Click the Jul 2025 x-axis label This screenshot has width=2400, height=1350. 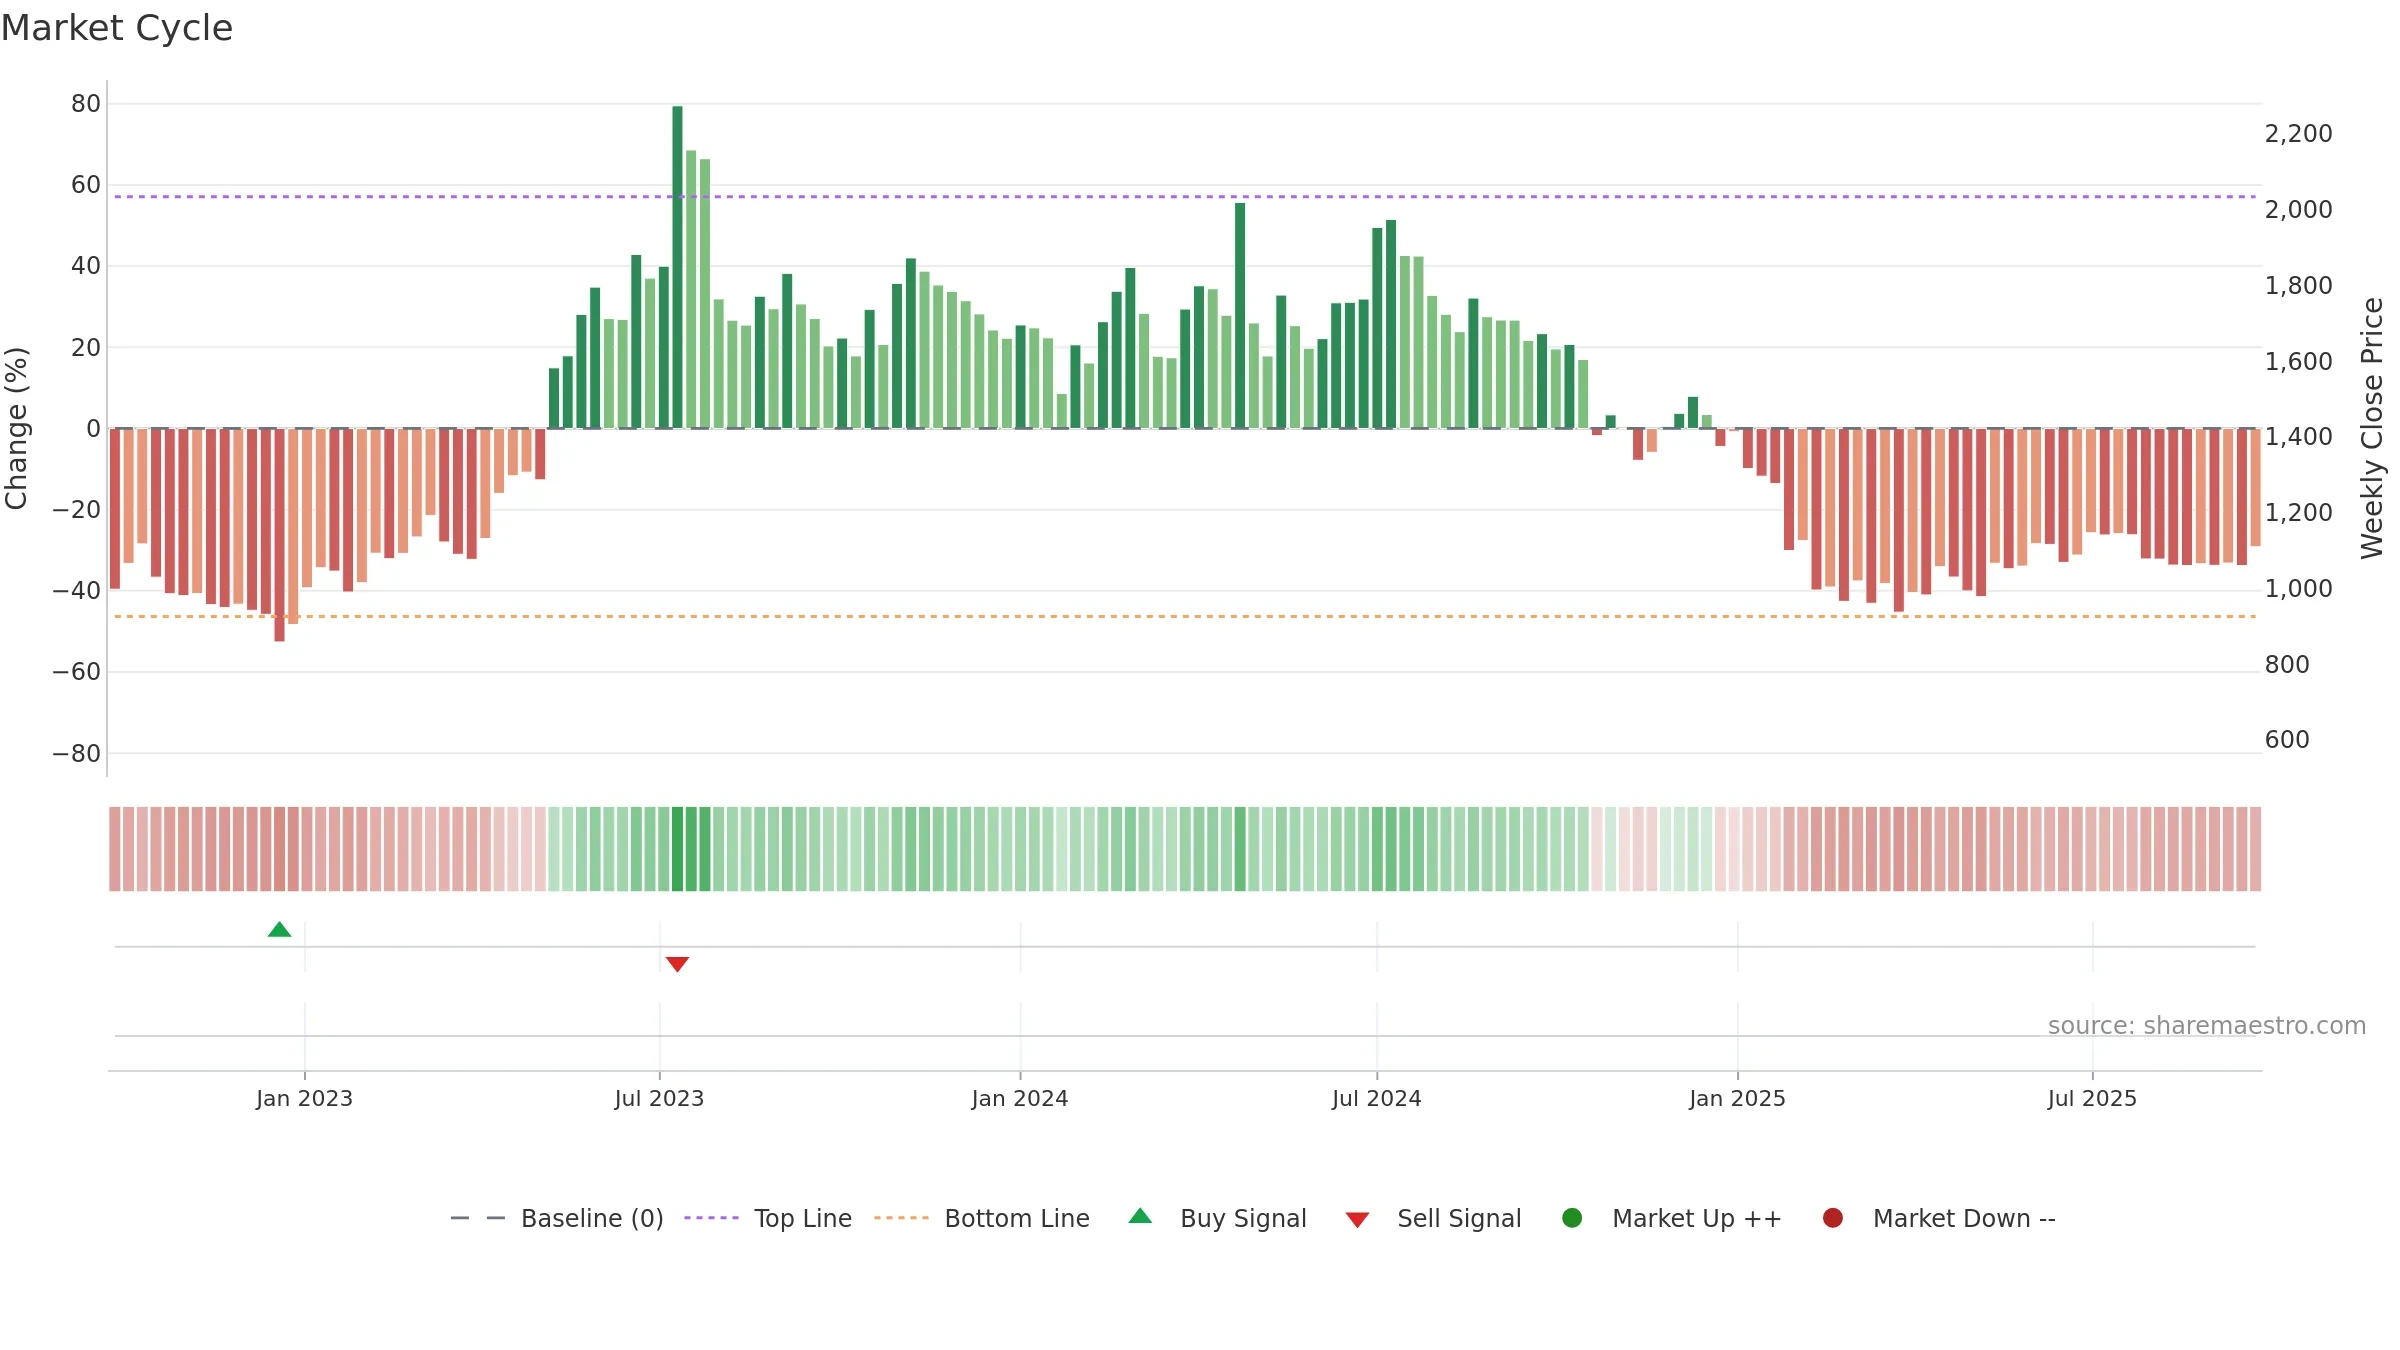[x=2092, y=1099]
